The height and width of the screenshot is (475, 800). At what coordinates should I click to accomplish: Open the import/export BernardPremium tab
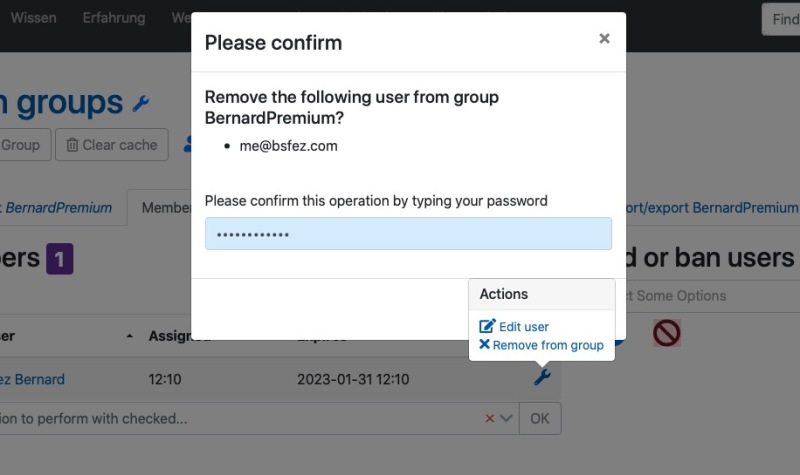[712, 208]
